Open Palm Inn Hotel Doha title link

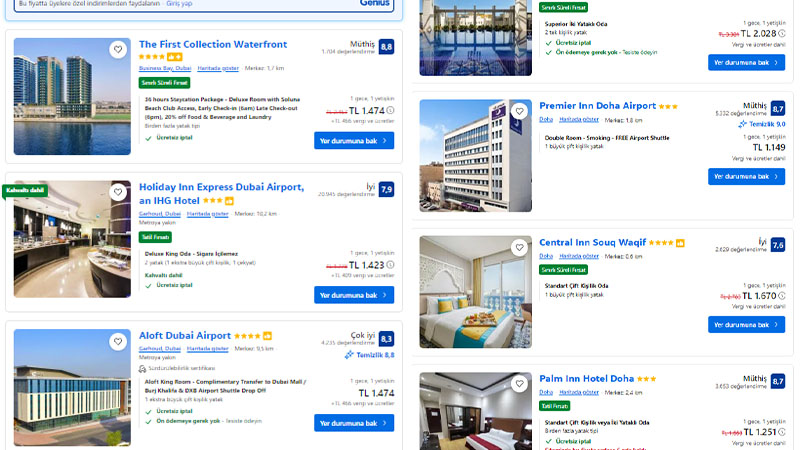point(586,379)
